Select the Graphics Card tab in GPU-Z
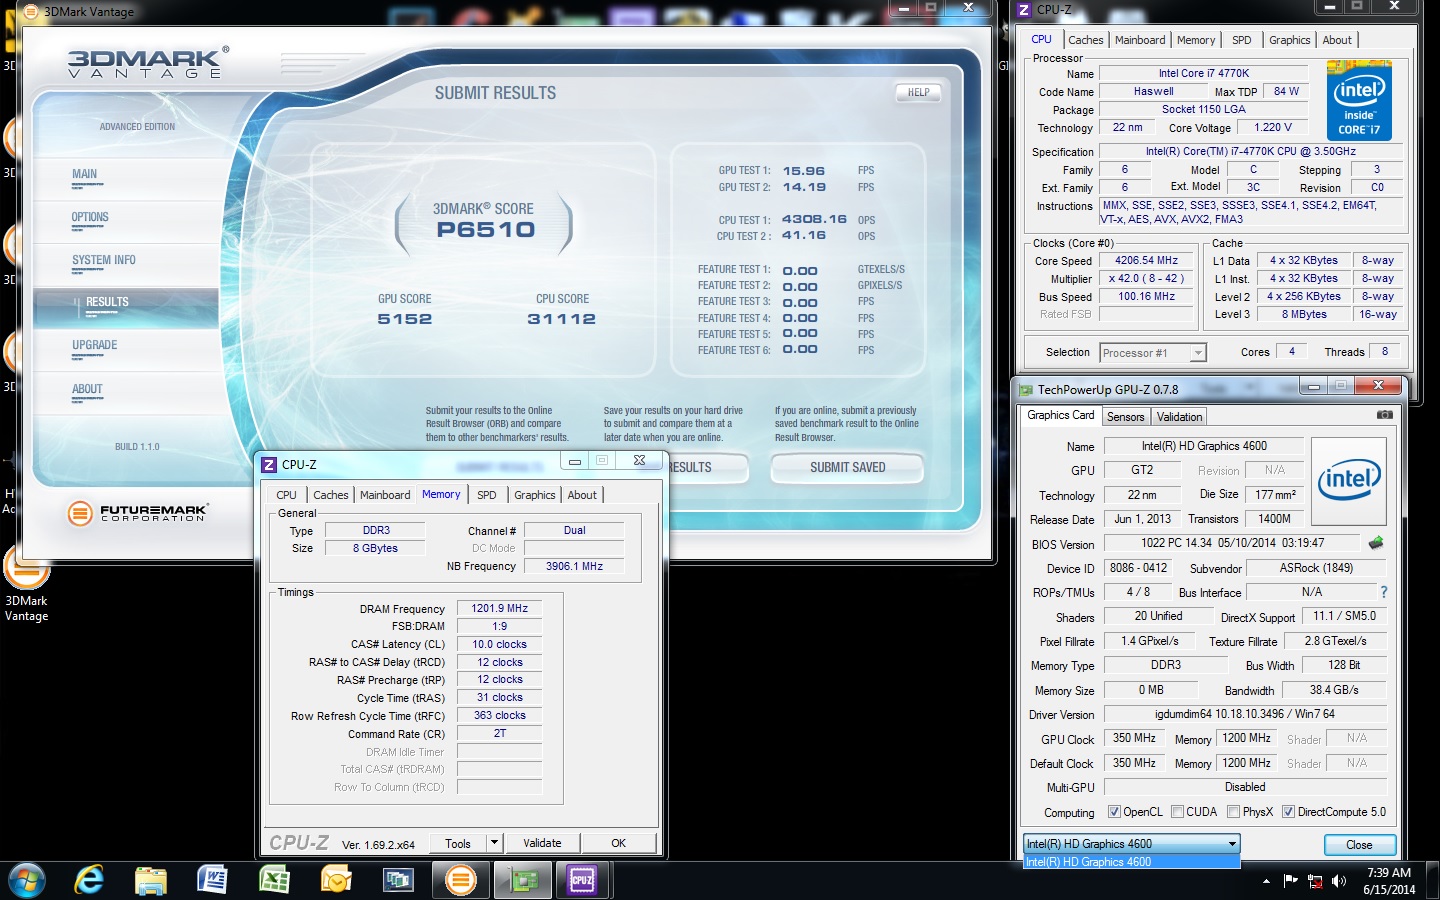1440x900 pixels. pos(1061,415)
